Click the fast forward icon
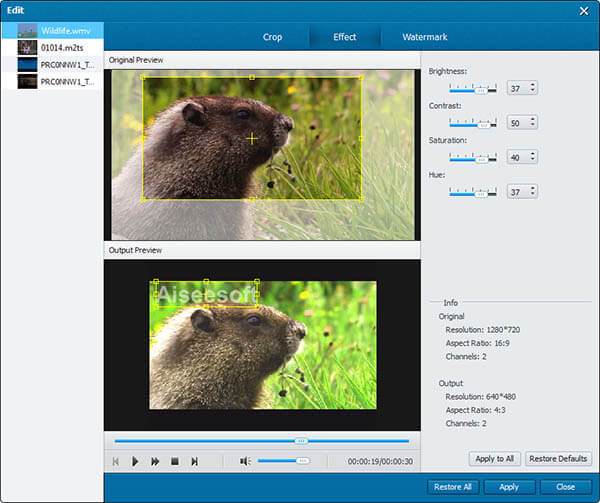600x503 pixels. click(155, 461)
